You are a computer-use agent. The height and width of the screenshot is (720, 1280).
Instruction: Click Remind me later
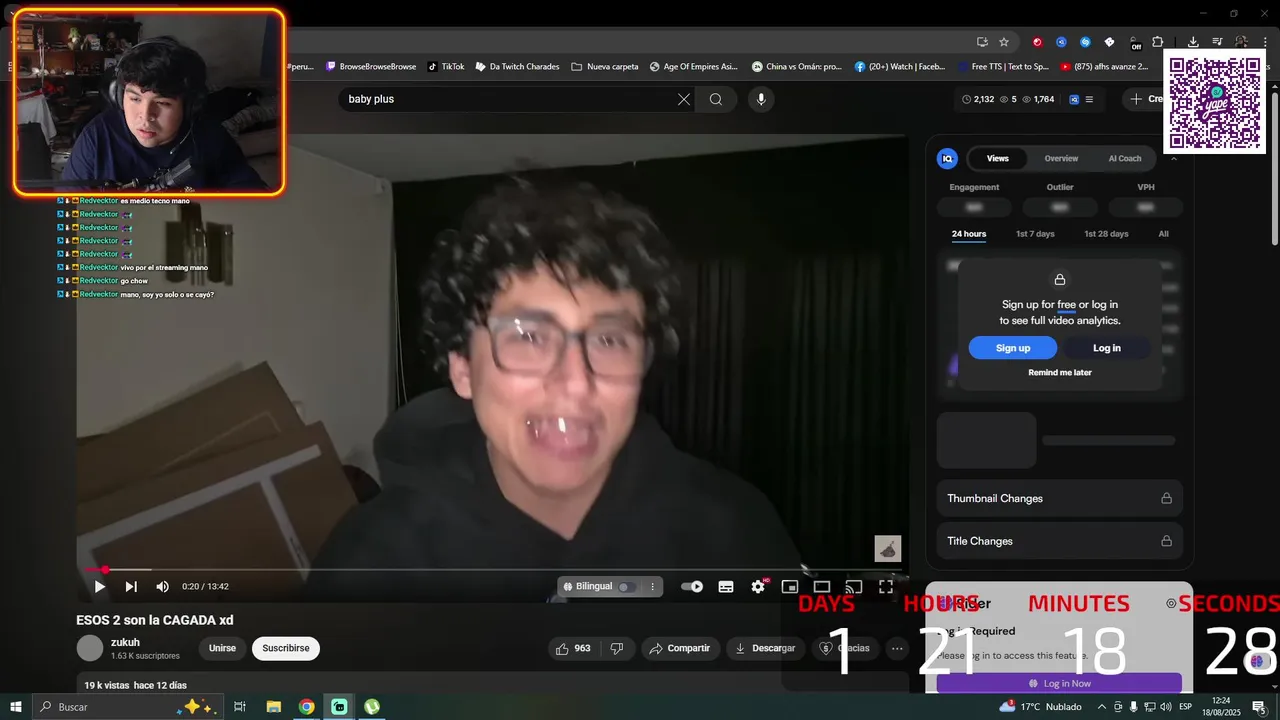pyautogui.click(x=1060, y=373)
